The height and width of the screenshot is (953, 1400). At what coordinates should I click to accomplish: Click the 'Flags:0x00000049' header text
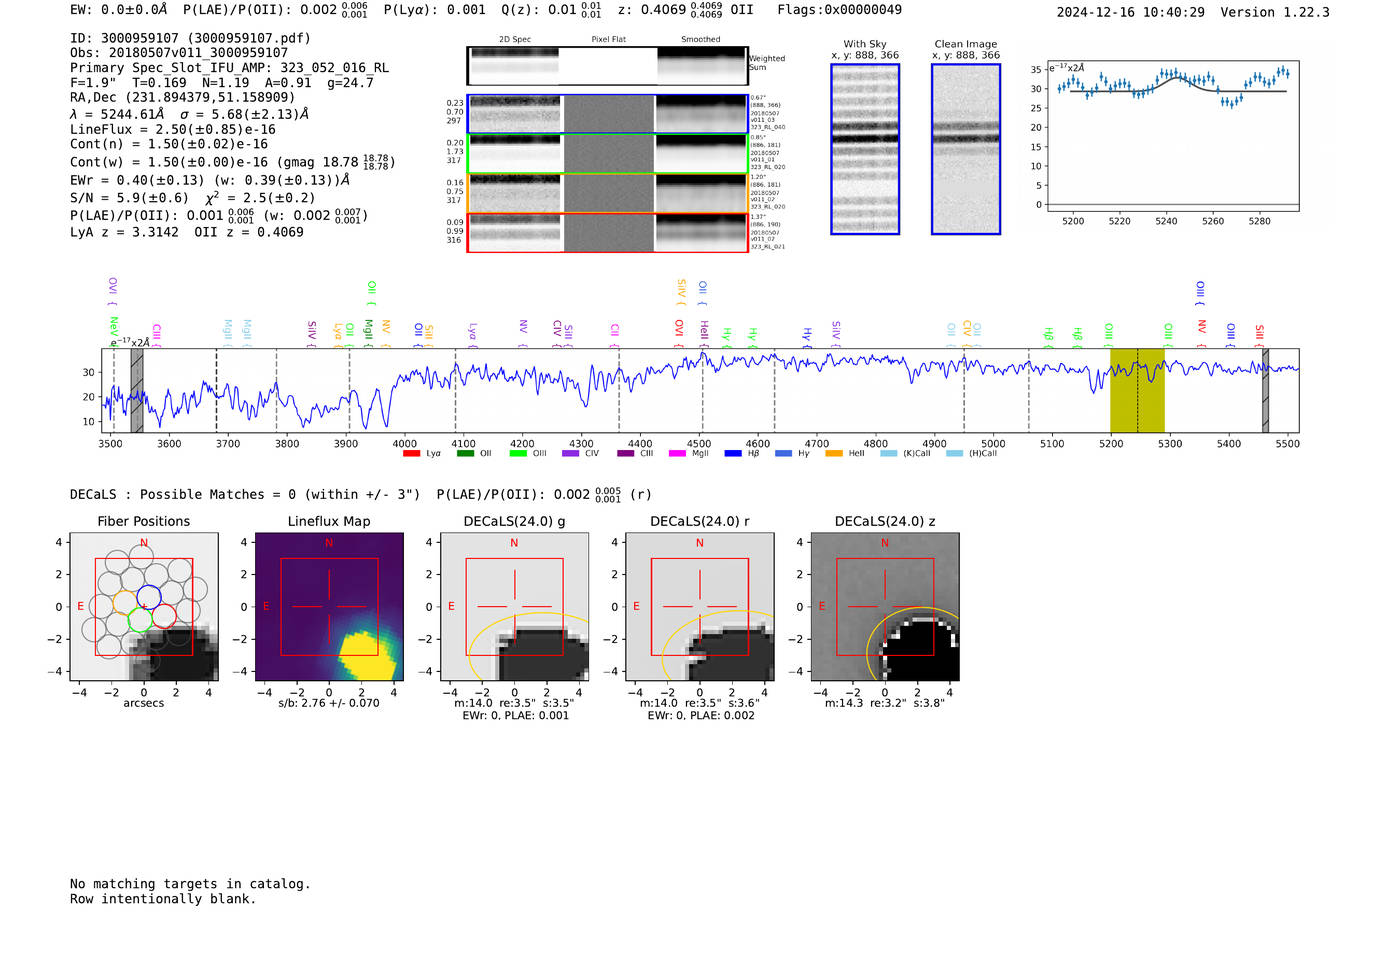coord(840,9)
